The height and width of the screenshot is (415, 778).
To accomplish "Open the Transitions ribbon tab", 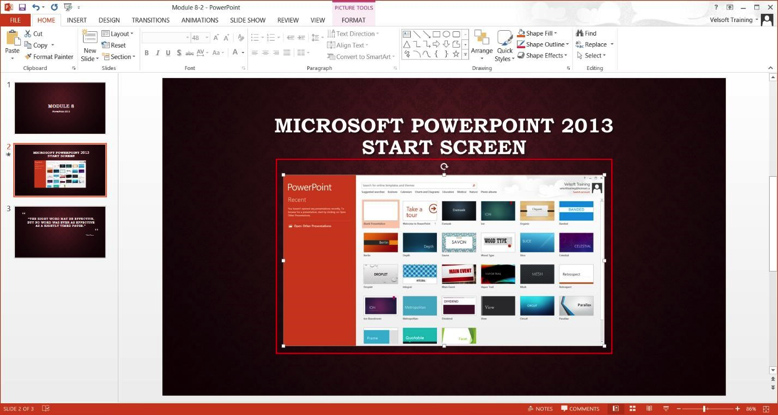I will (x=150, y=20).
